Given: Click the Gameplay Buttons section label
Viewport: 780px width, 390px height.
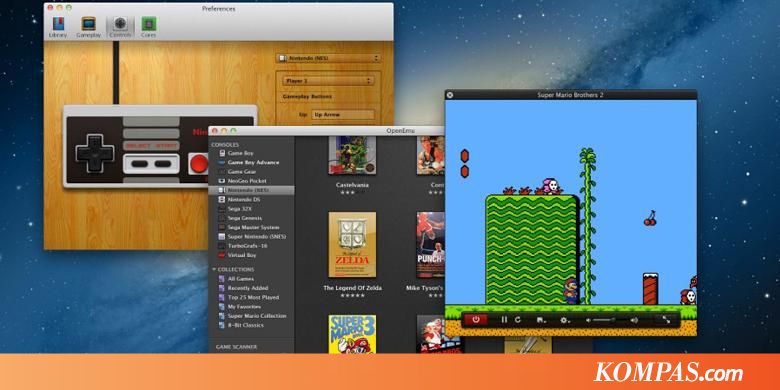Looking at the screenshot, I should [x=307, y=97].
